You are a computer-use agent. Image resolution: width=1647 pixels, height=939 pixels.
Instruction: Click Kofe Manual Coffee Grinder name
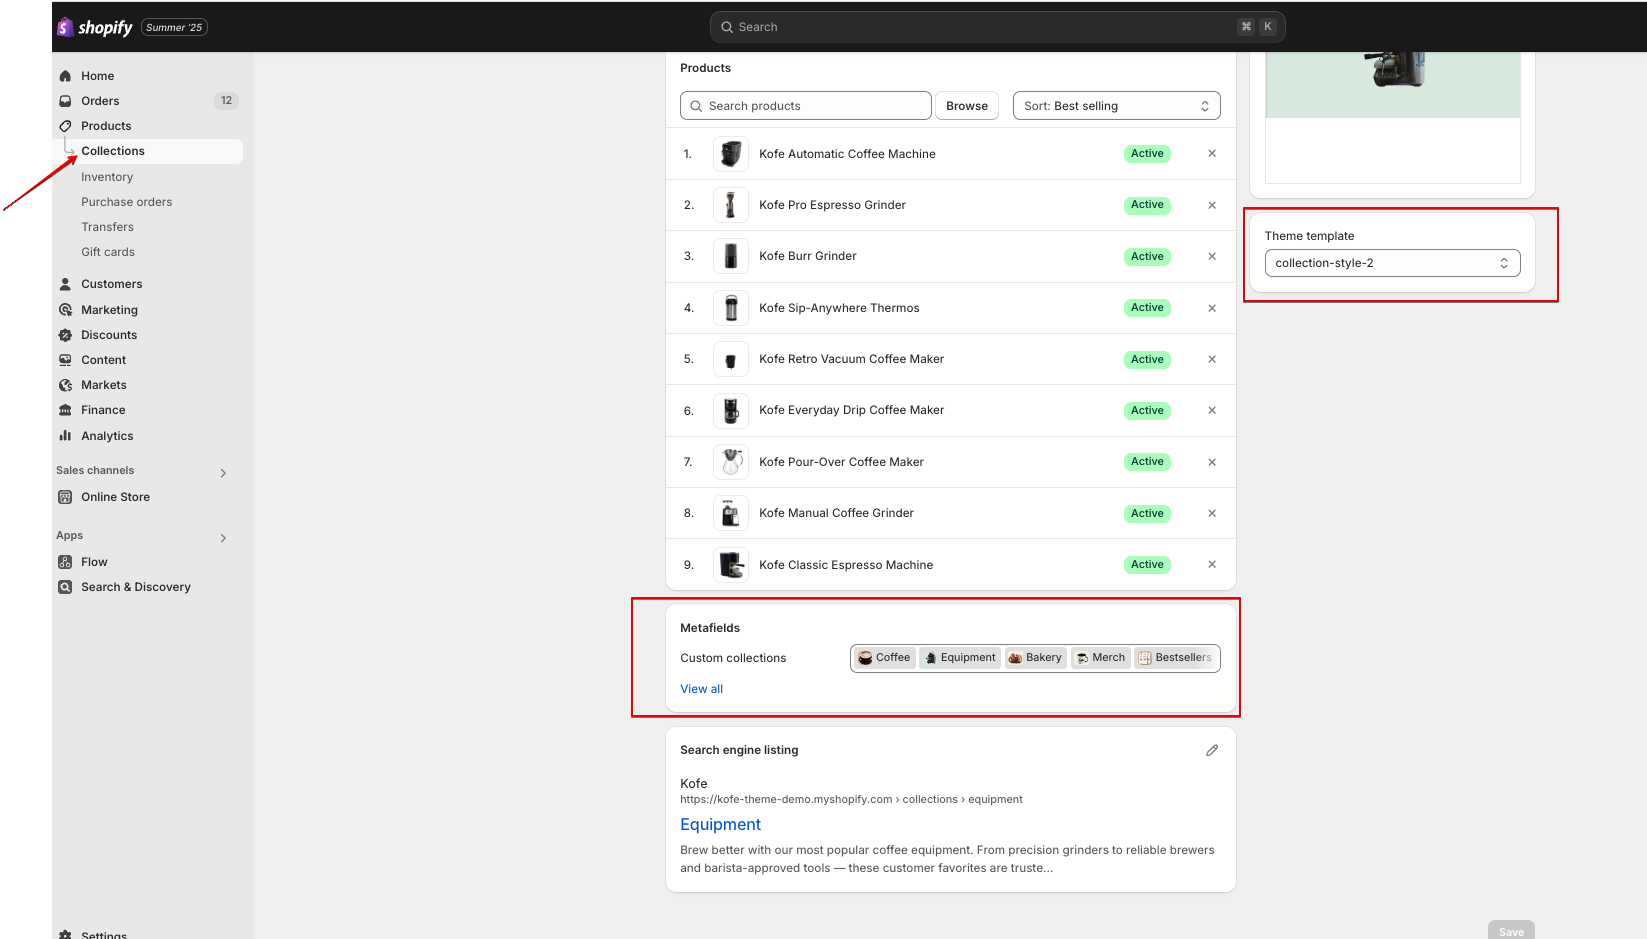(836, 513)
